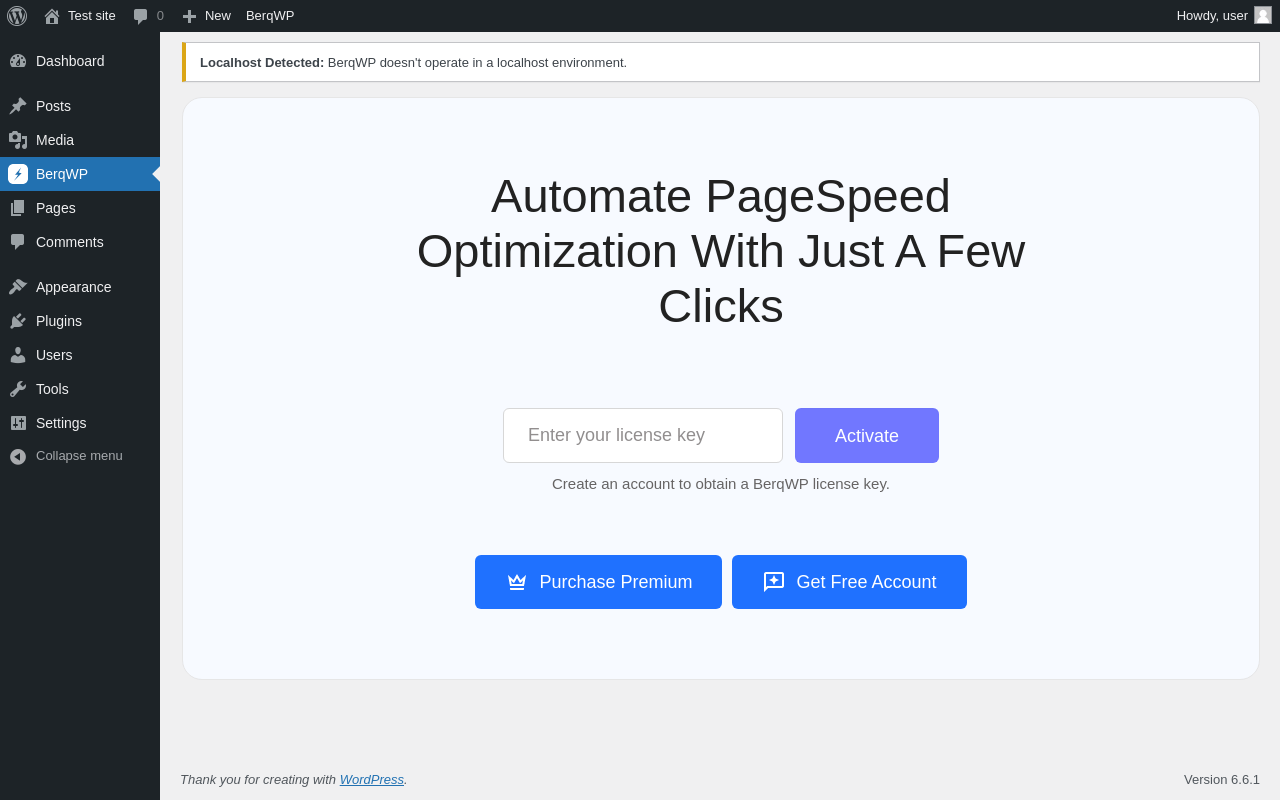Open the Posts menu

[80, 106]
